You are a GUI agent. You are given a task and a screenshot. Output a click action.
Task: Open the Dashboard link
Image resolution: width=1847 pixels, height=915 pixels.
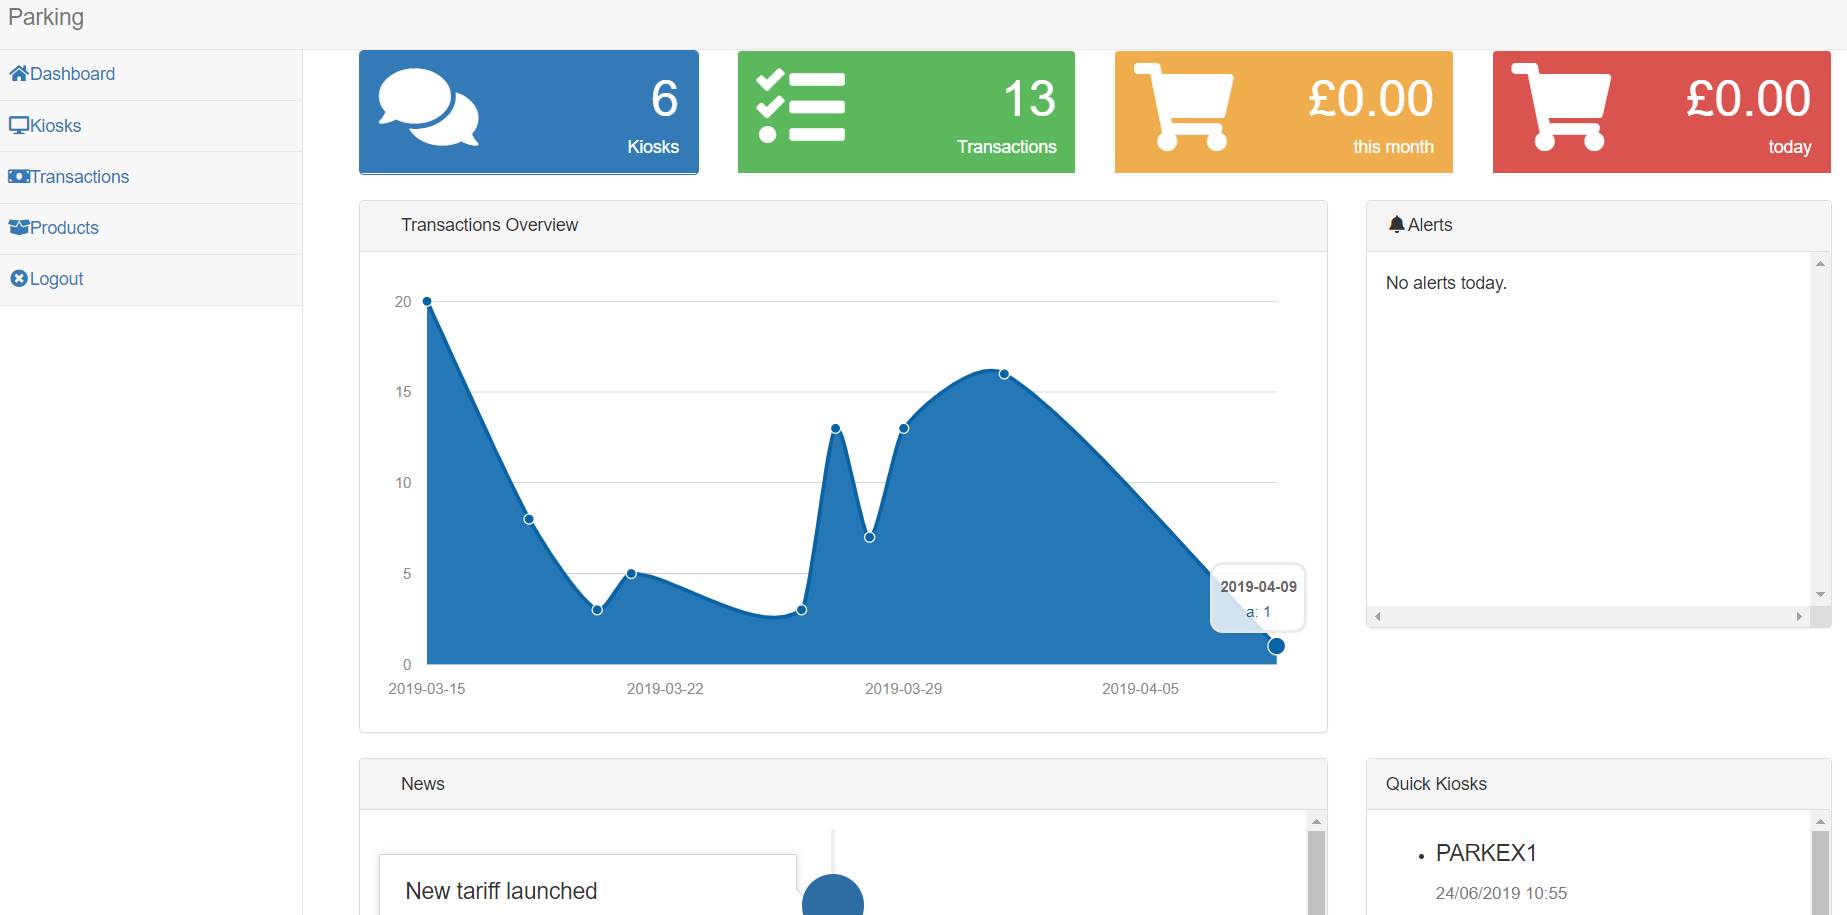(x=72, y=74)
